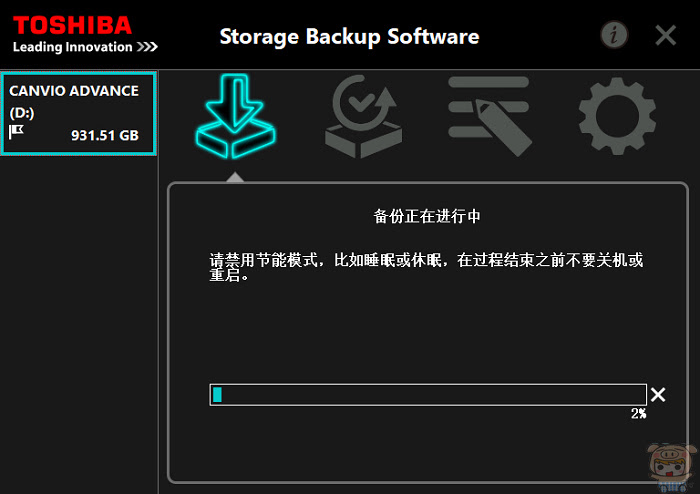Click the Leading Innovation tagline arrows
The height and width of the screenshot is (494, 700).
tap(147, 47)
